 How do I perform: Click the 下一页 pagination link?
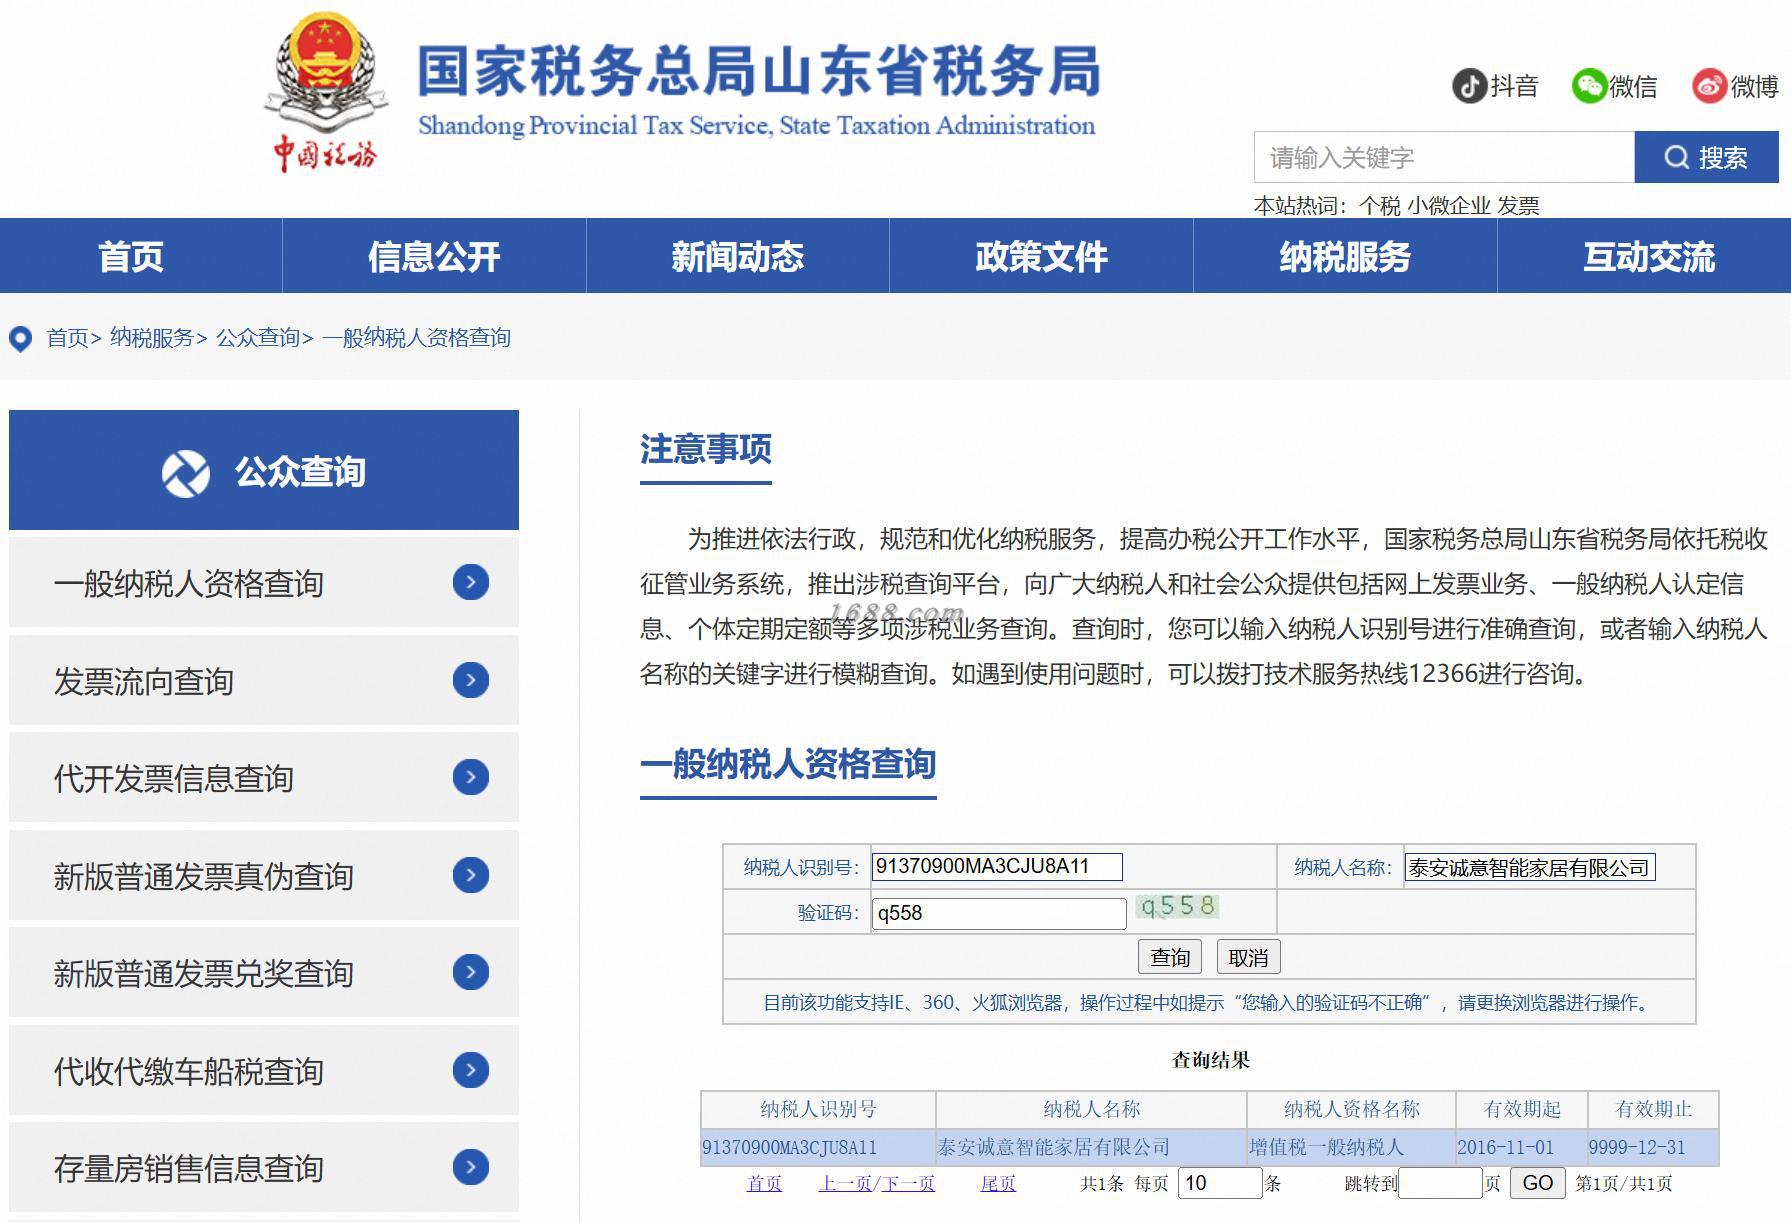click(x=908, y=1184)
